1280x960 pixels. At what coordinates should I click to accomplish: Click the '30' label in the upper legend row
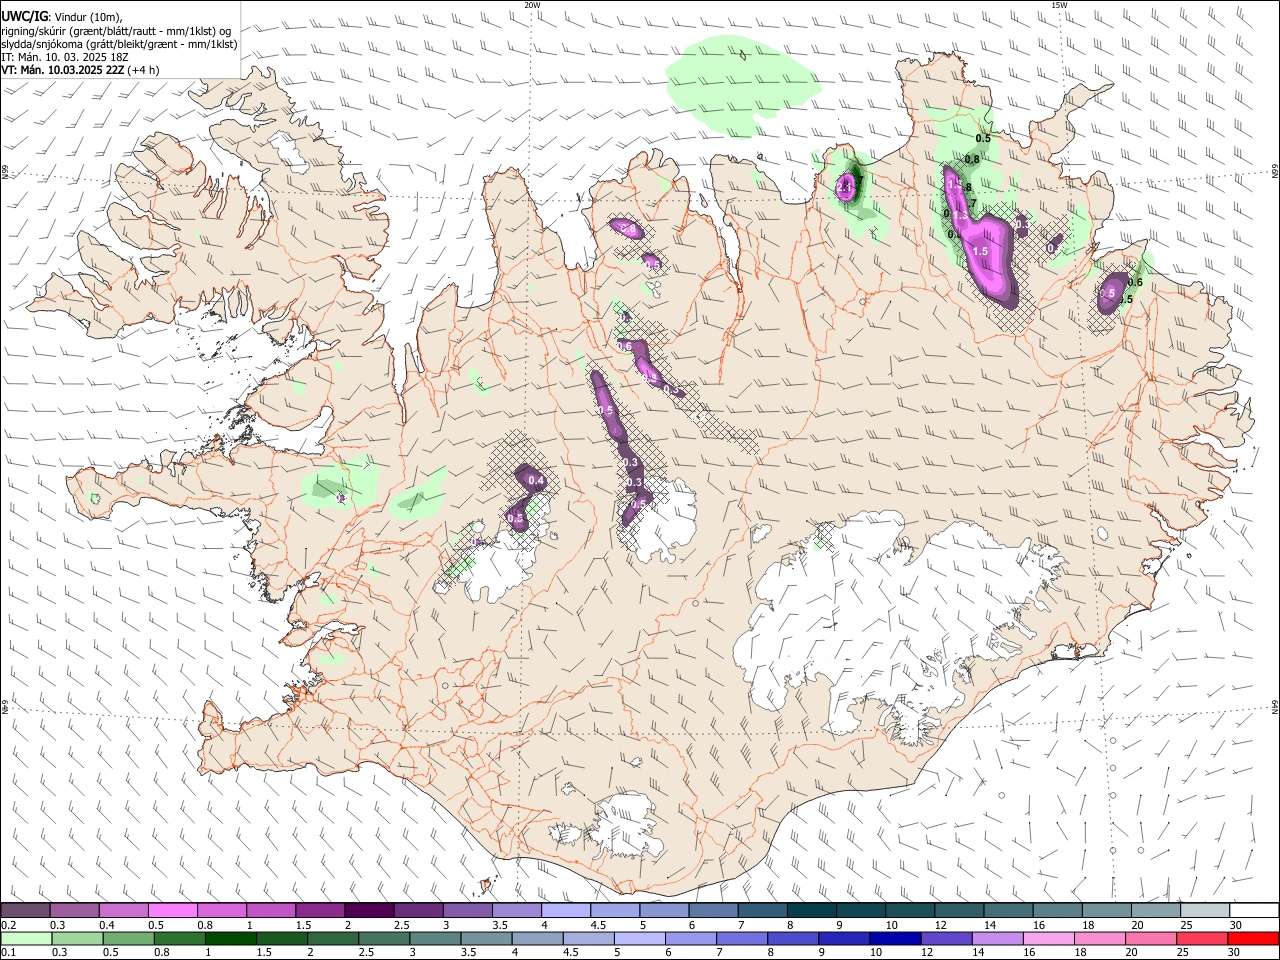pos(1235,925)
